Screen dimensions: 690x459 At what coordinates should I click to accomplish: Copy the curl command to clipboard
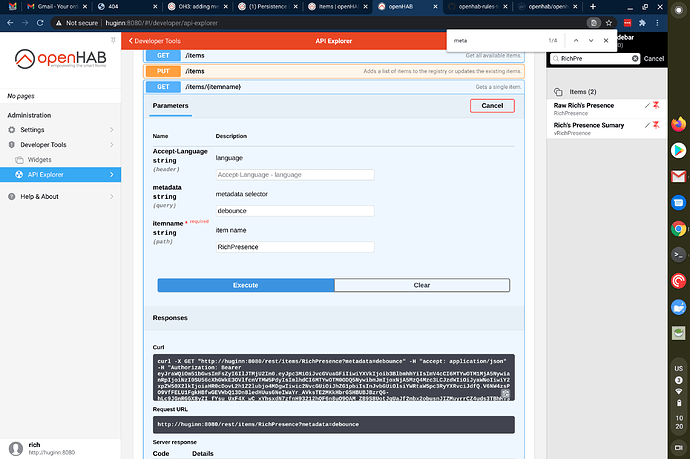click(x=505, y=394)
